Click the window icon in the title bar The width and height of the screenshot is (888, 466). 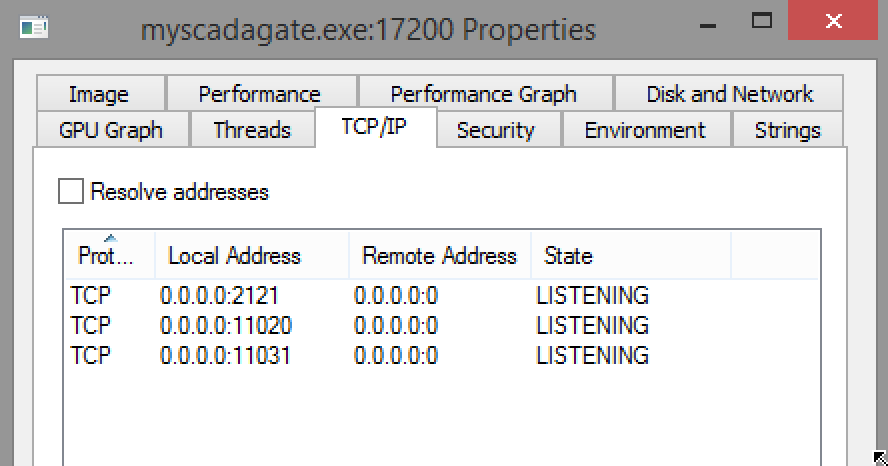(33, 27)
